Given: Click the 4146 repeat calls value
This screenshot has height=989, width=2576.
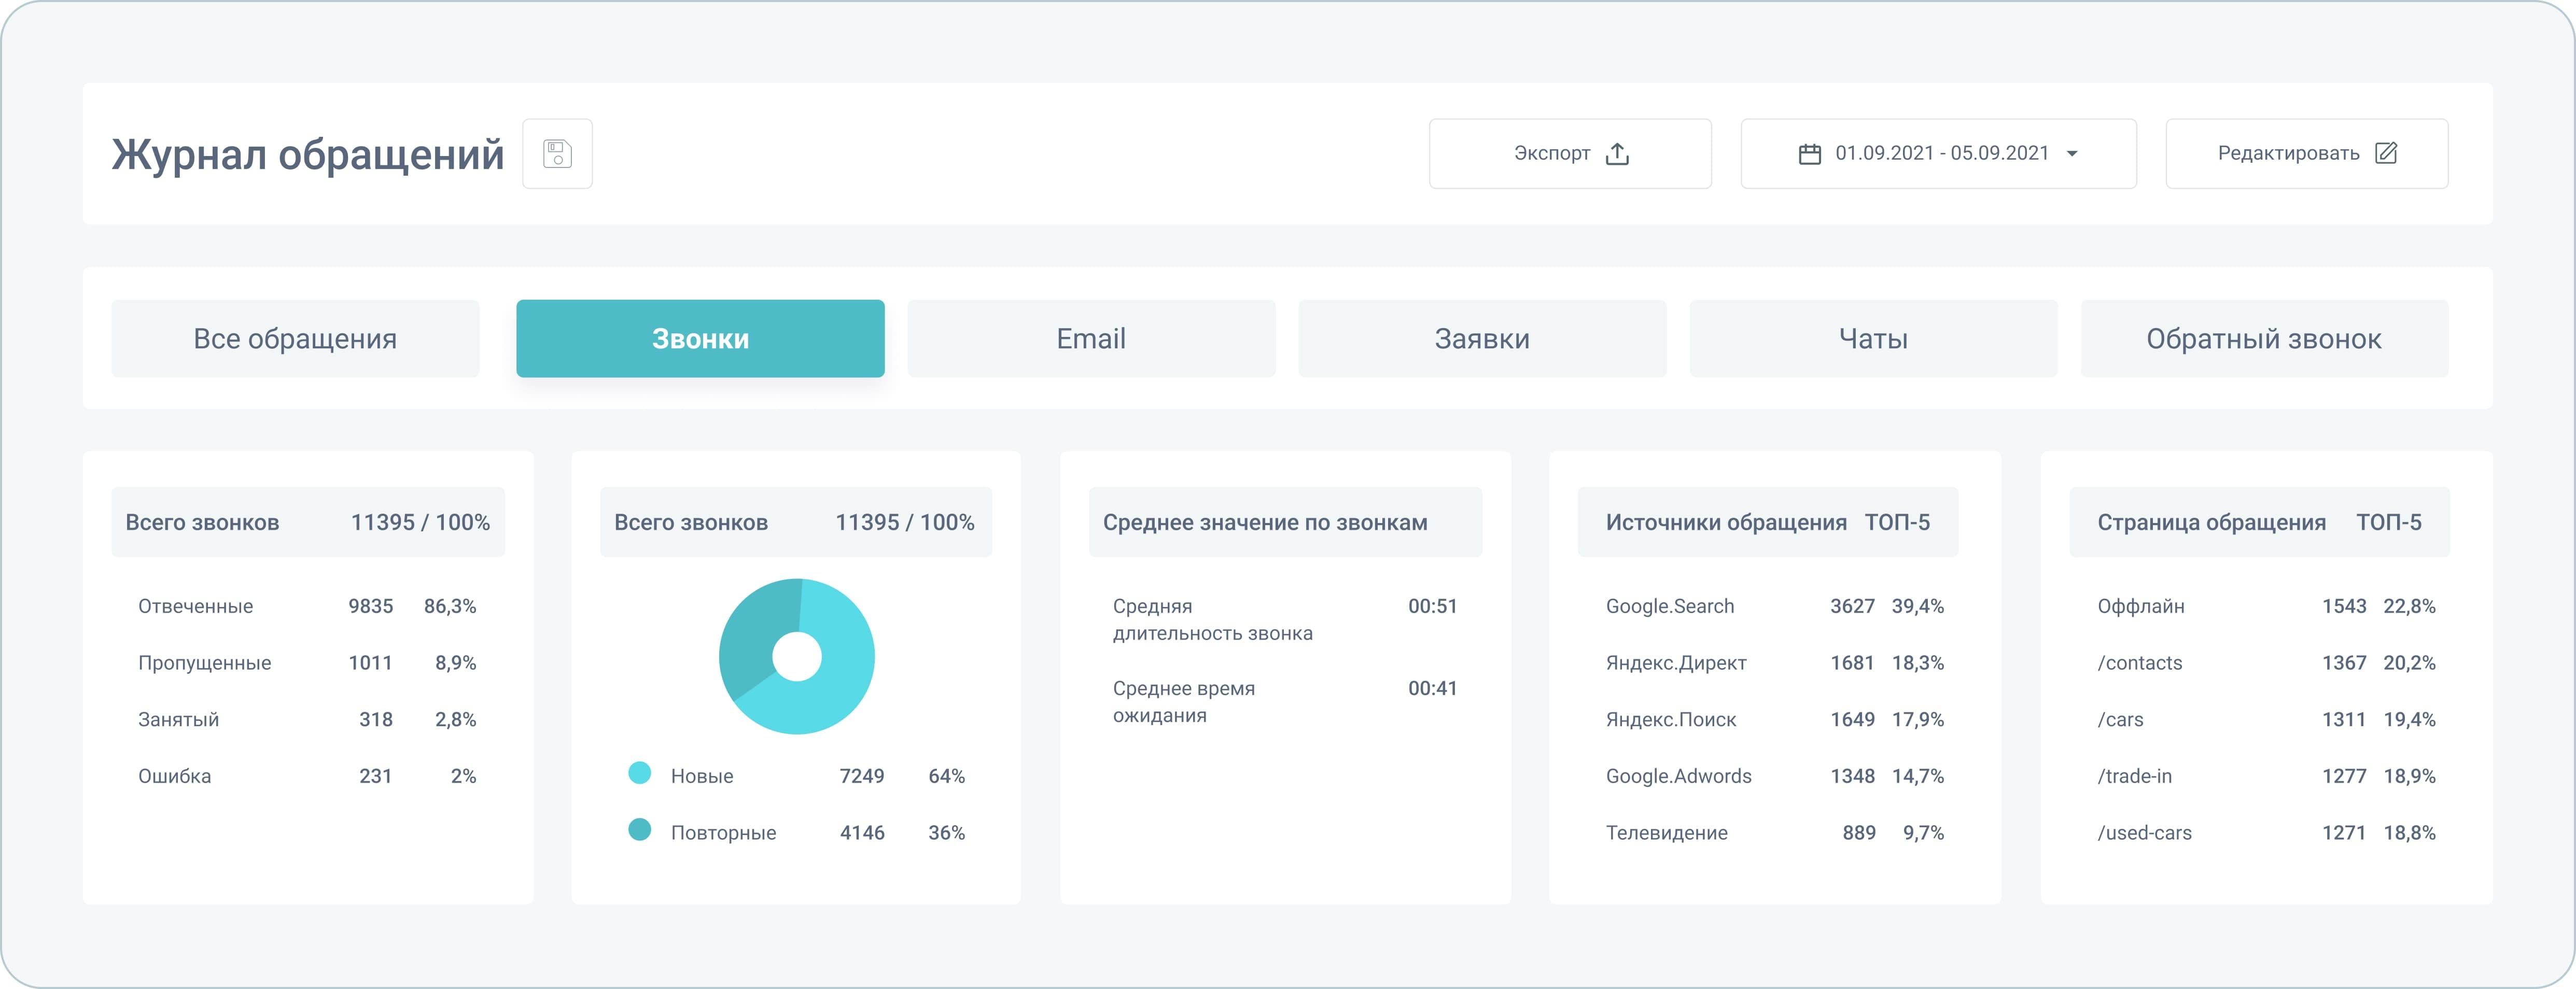Looking at the screenshot, I should [862, 833].
